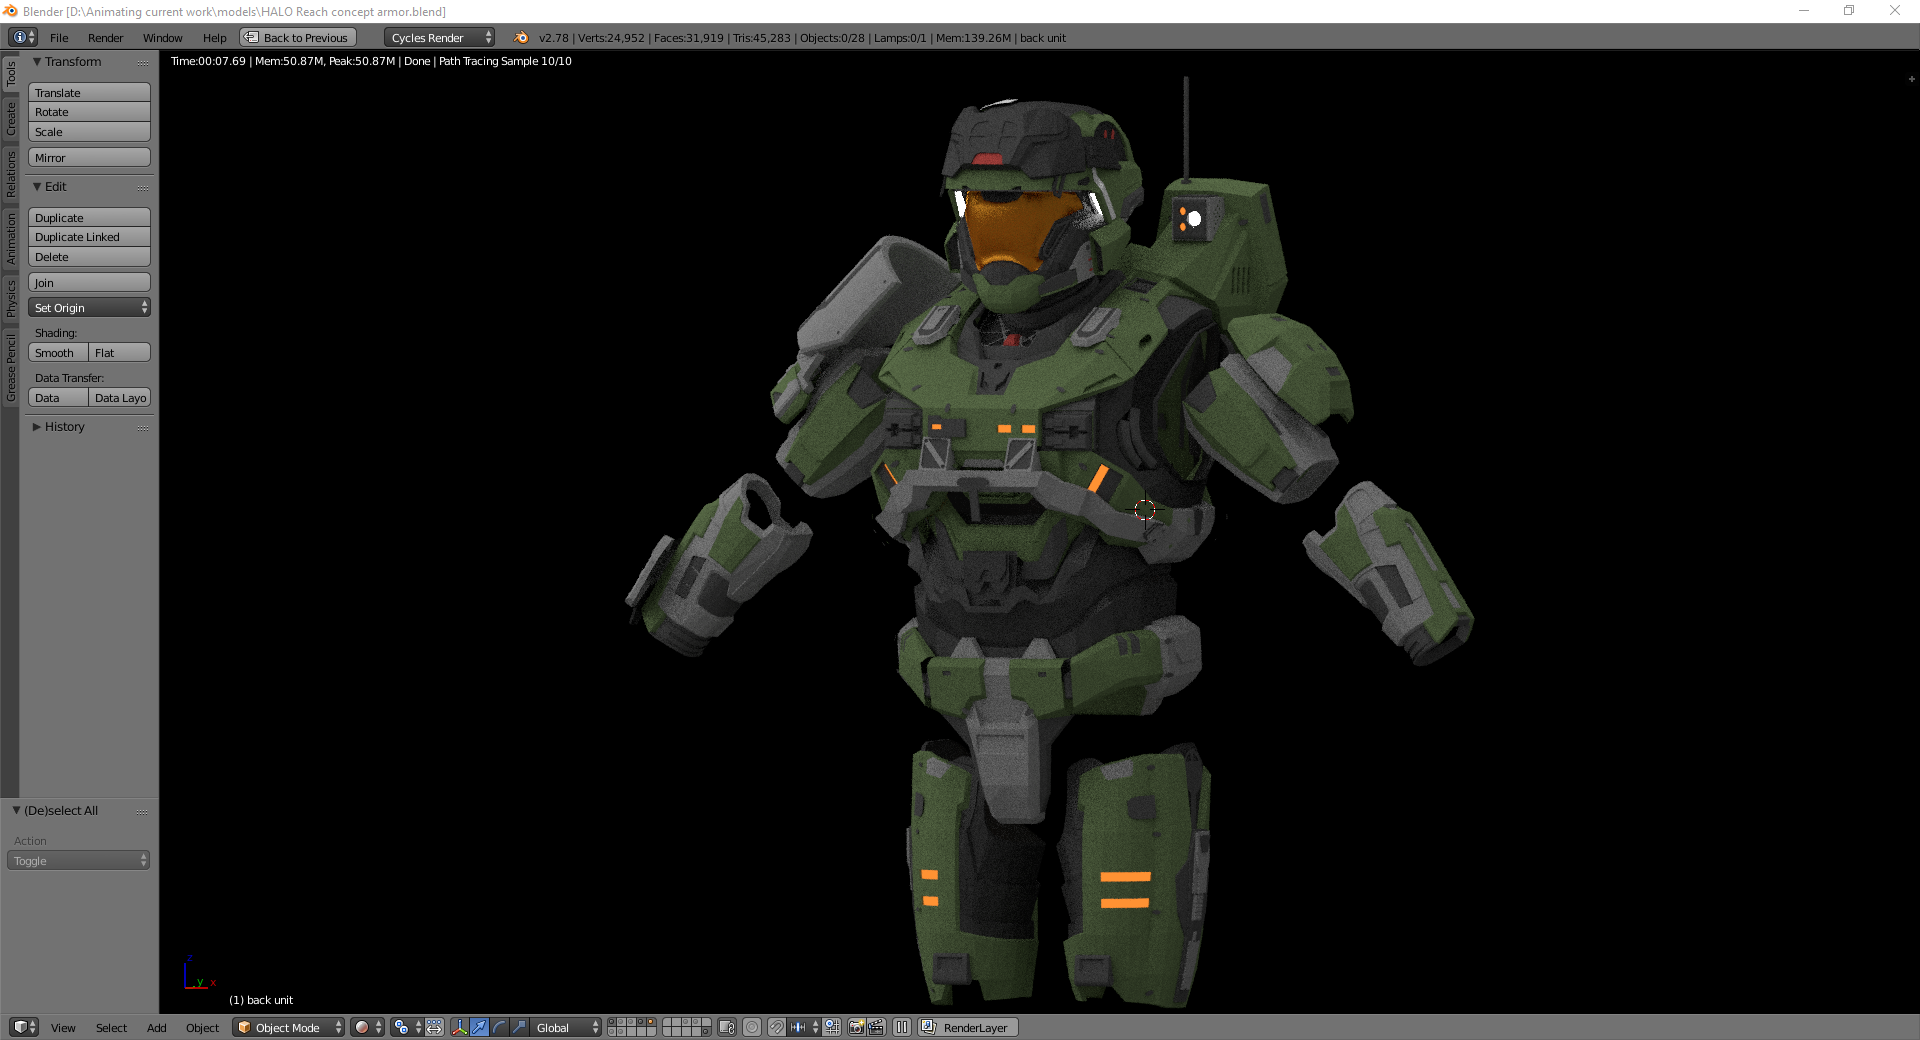This screenshot has height=1040, width=1920.
Task: Click the Duplicate Linked button
Action: (89, 237)
